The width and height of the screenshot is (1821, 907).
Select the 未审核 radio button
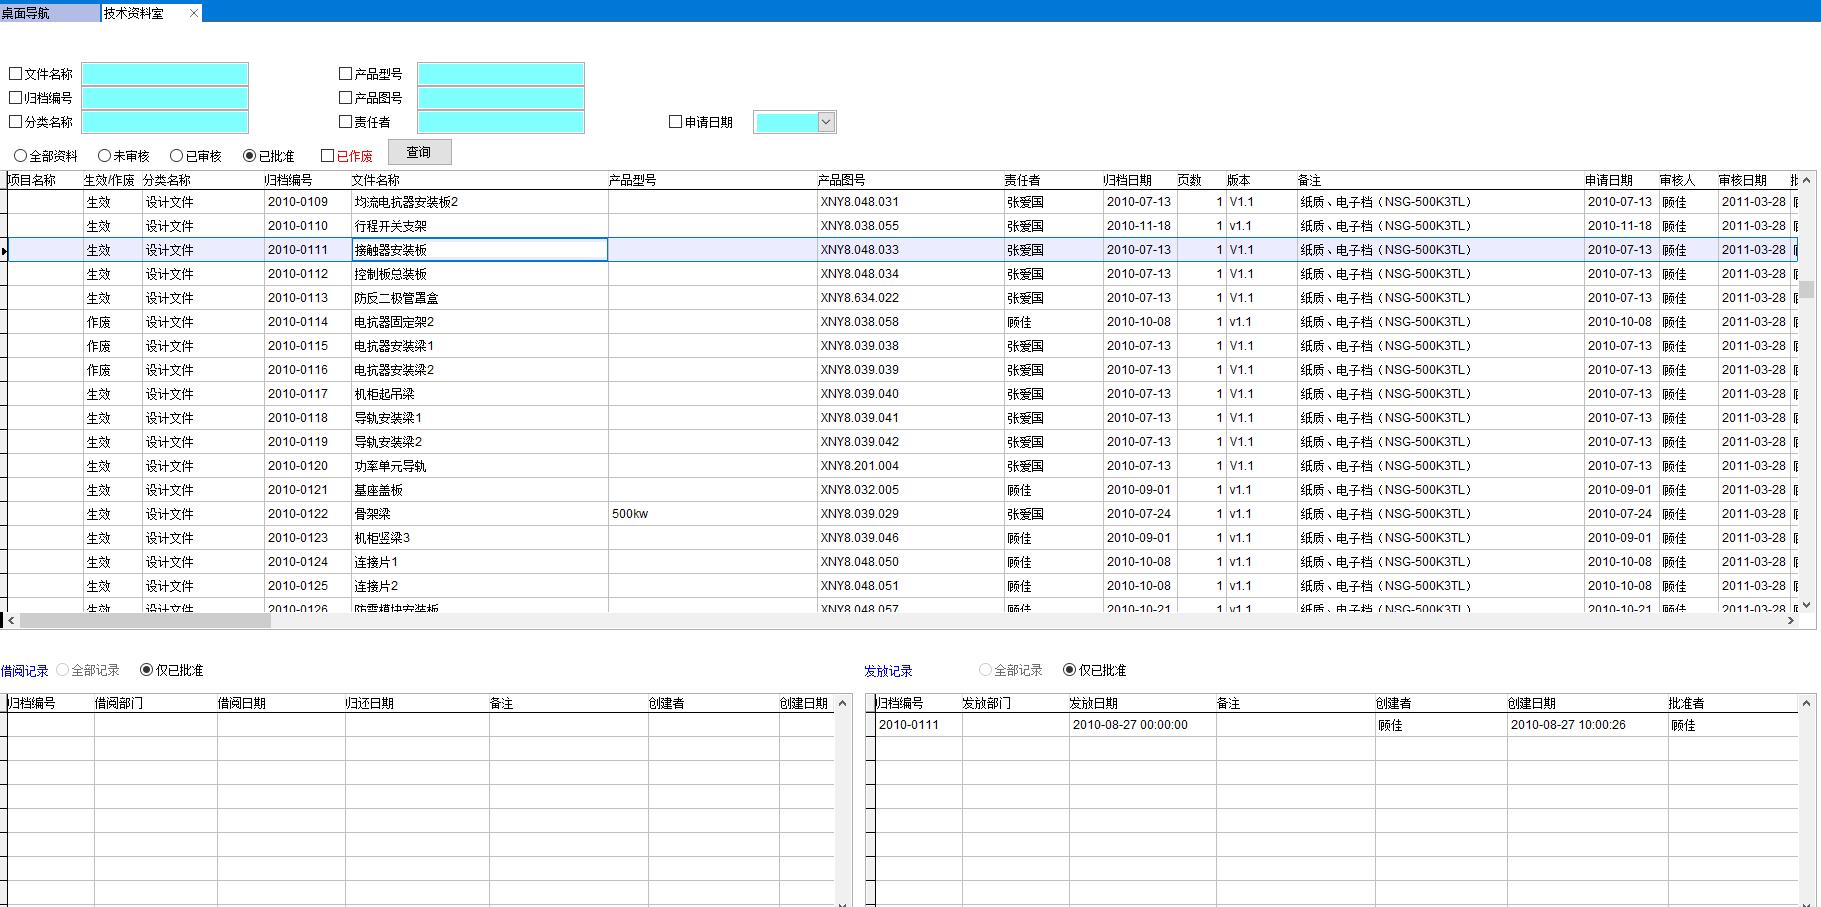point(104,156)
